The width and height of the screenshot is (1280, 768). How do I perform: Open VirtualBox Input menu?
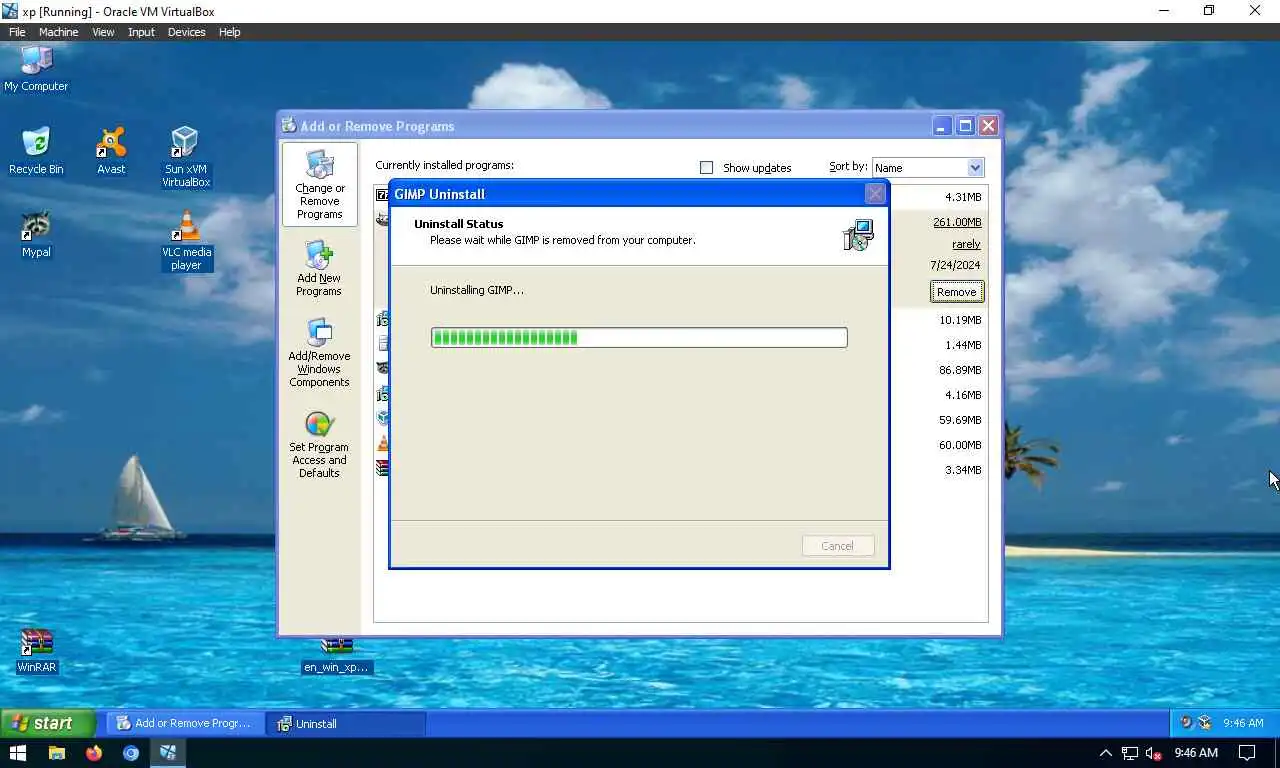[x=141, y=32]
